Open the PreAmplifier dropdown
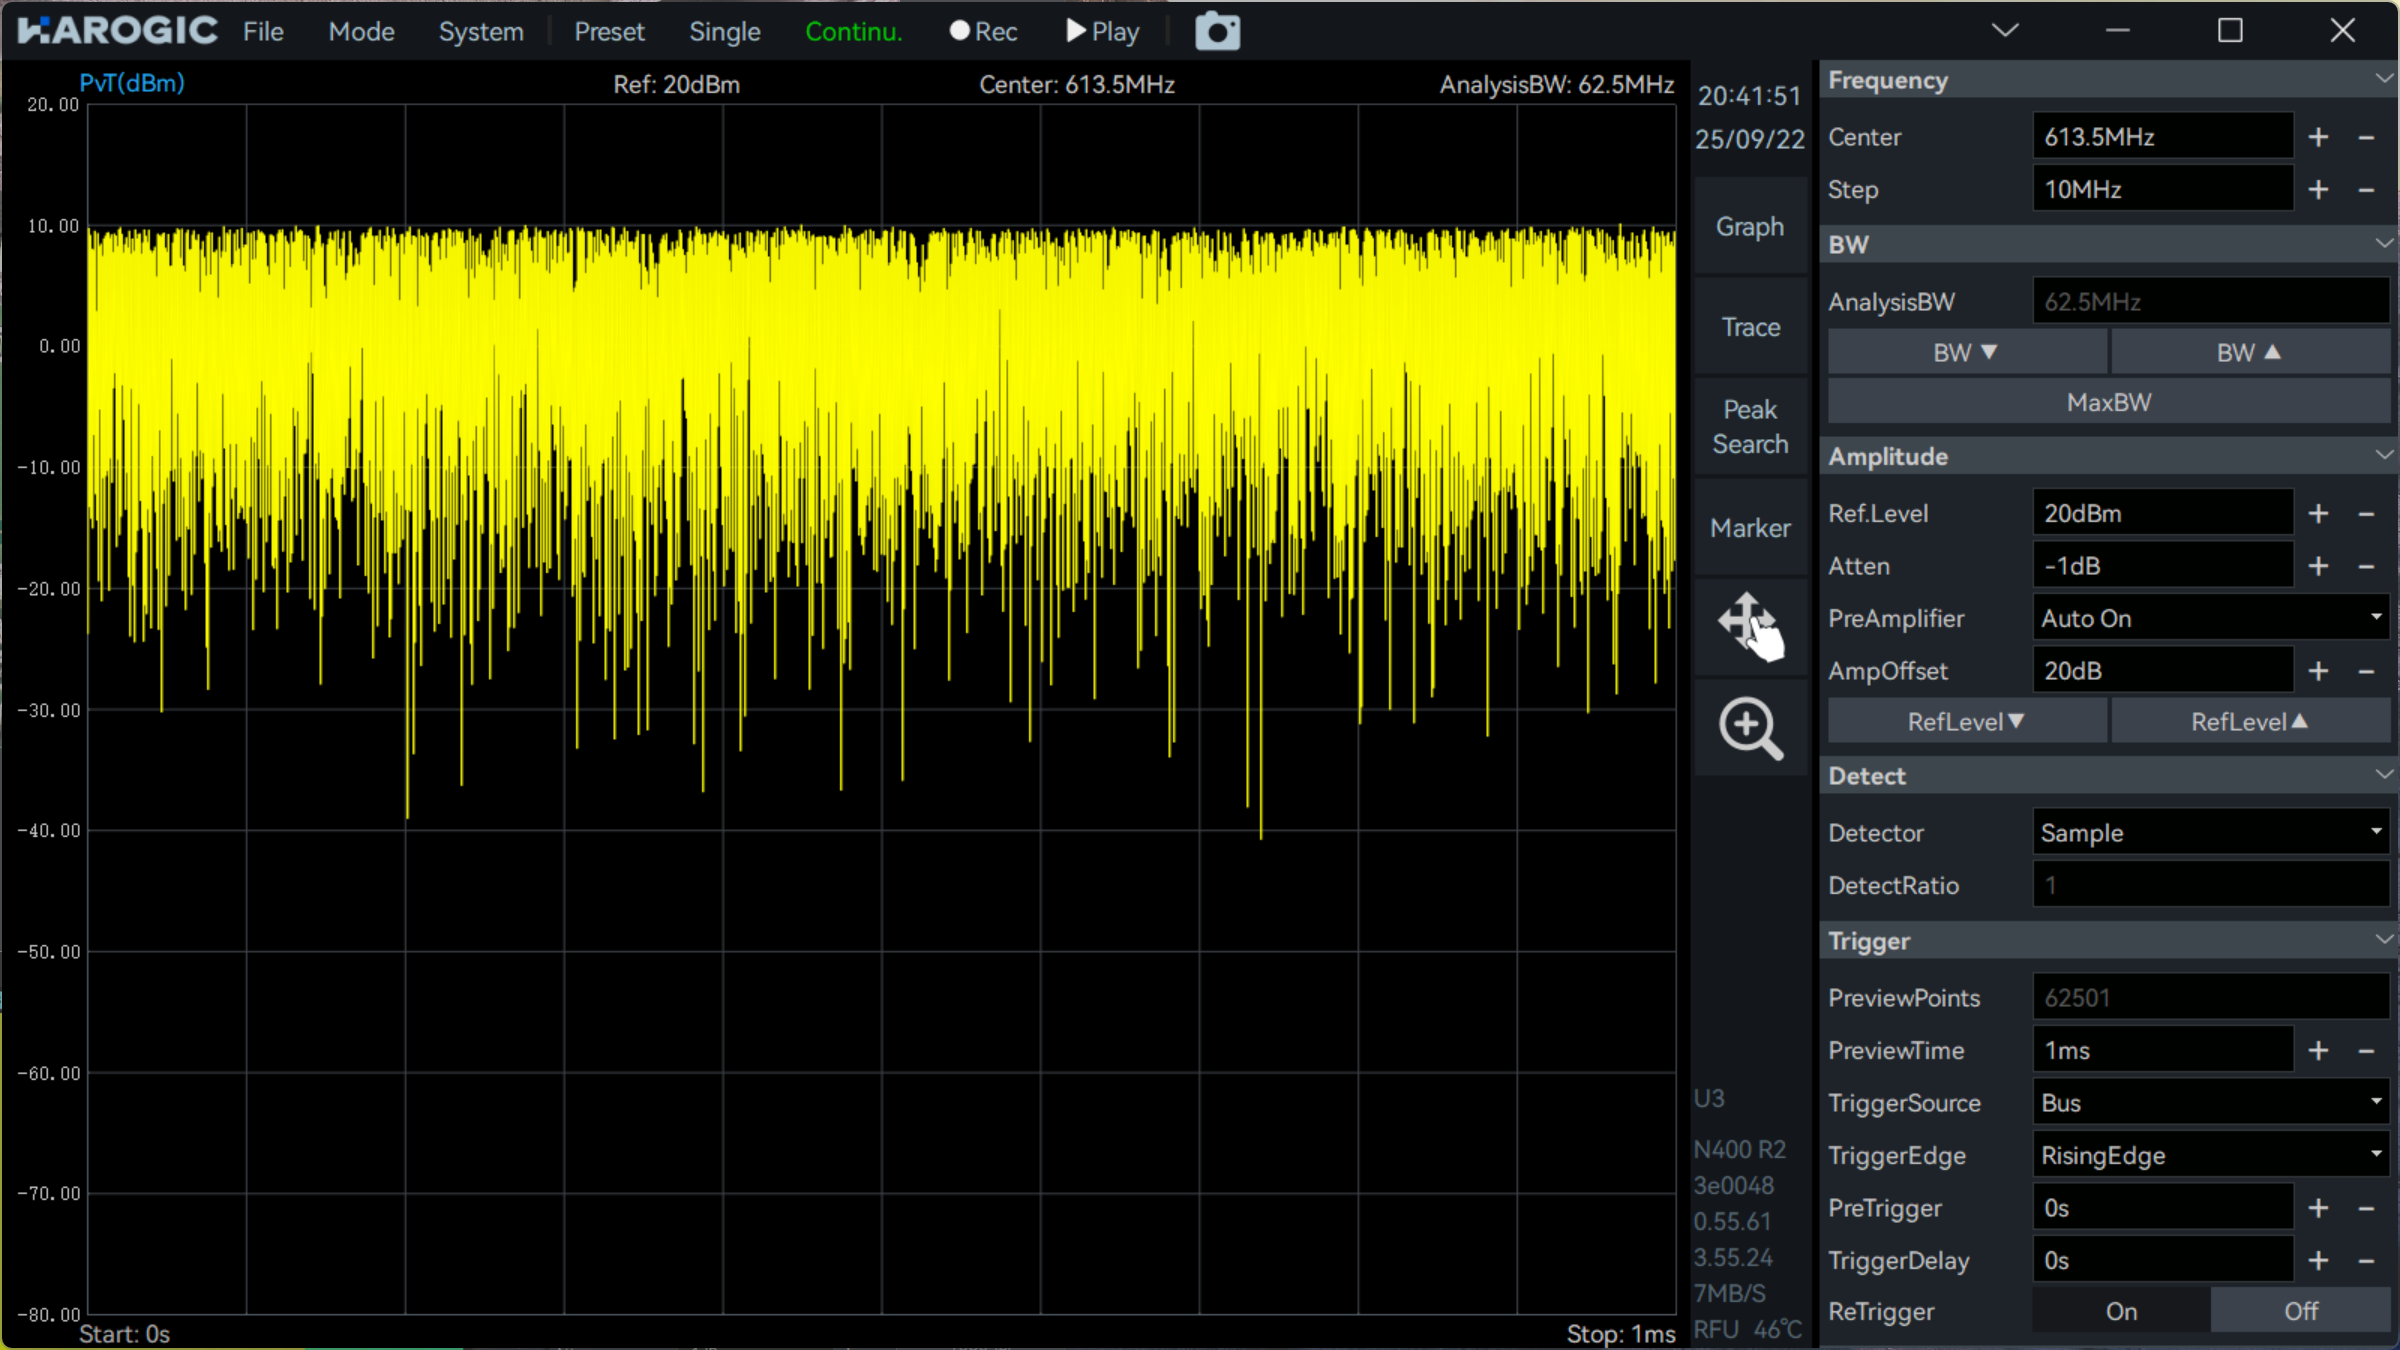This screenshot has width=2400, height=1350. [x=2210, y=619]
